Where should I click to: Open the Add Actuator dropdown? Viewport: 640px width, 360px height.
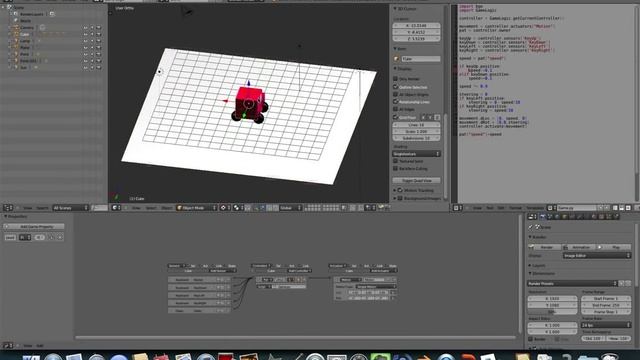[383, 271]
